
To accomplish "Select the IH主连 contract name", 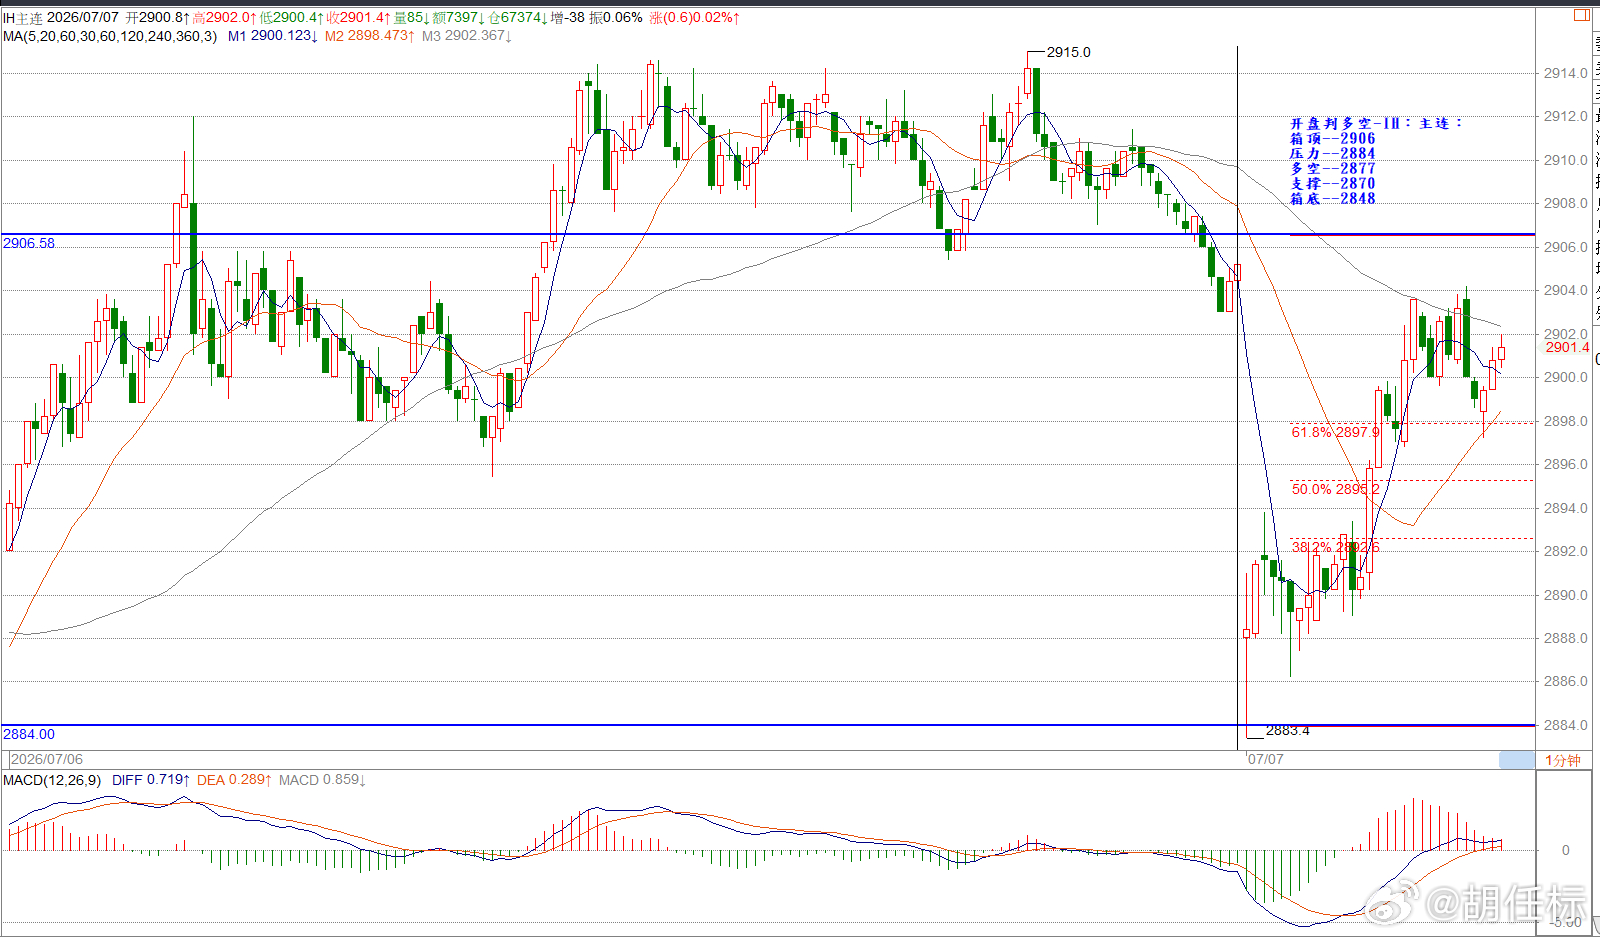I will pos(23,18).
